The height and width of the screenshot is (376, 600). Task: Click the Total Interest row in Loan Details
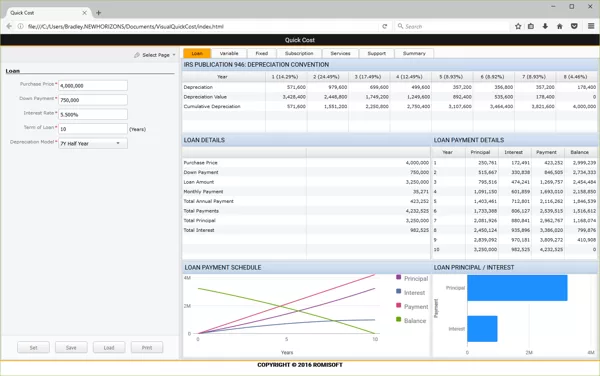306,230
